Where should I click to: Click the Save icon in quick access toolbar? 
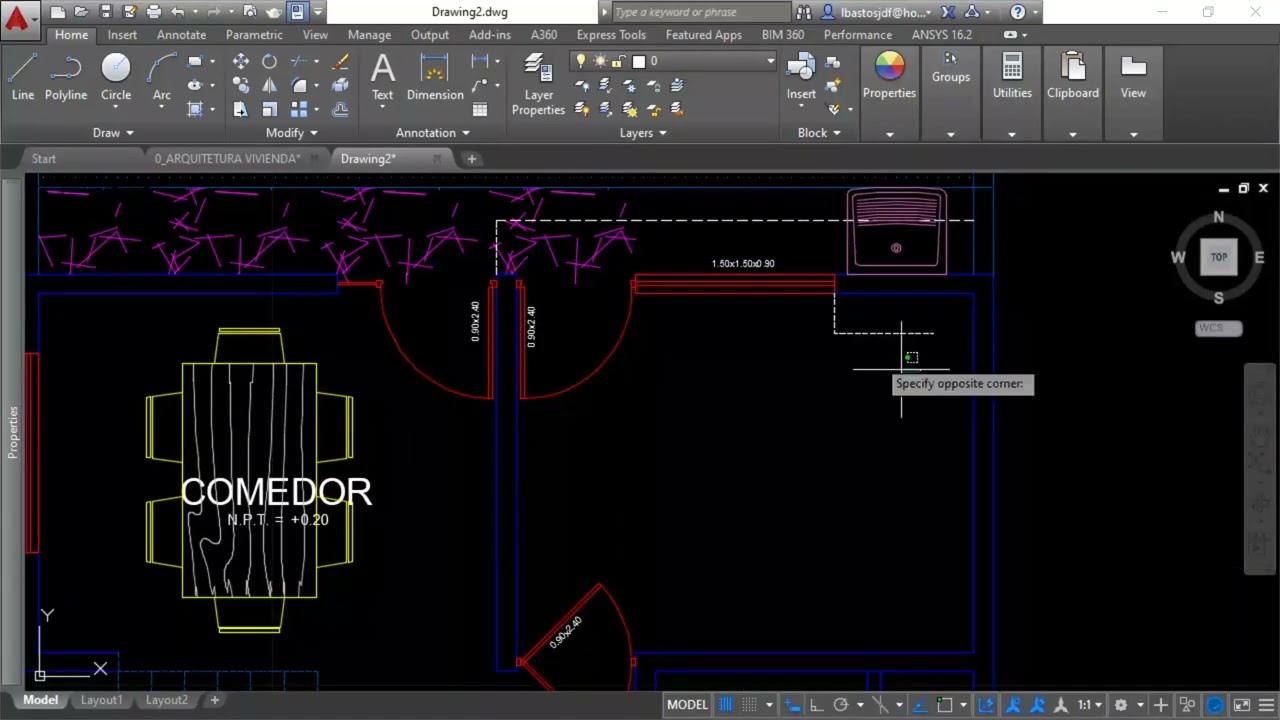click(106, 12)
